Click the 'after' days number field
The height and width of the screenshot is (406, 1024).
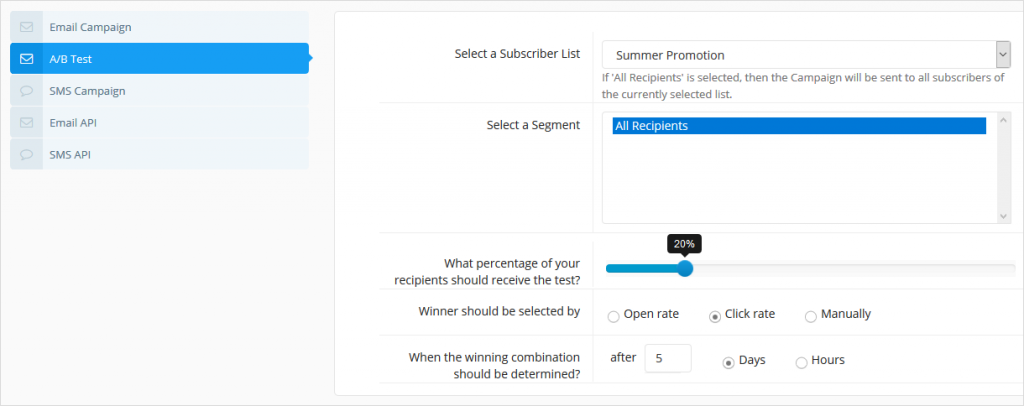click(668, 358)
